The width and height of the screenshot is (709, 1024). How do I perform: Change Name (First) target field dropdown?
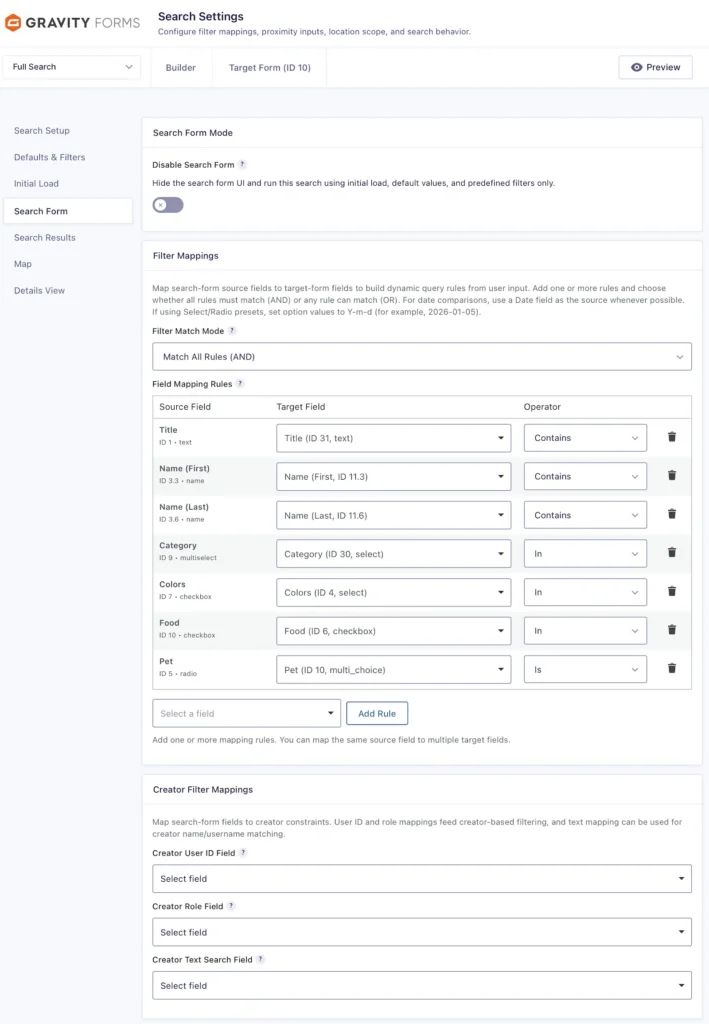[x=394, y=477]
